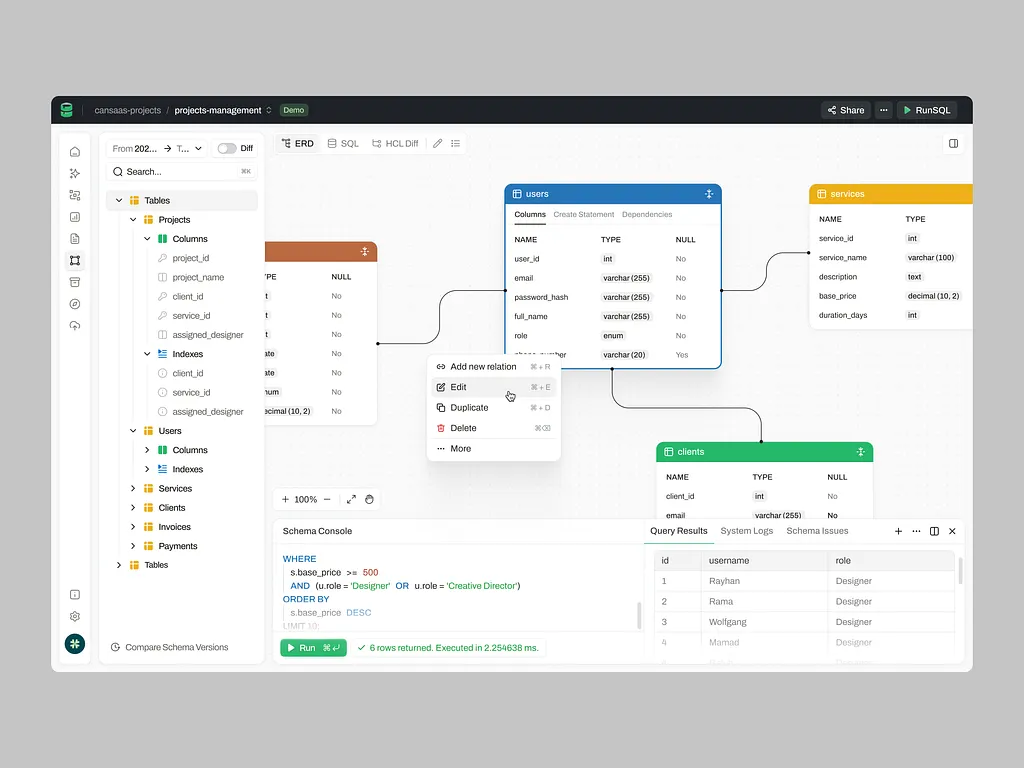This screenshot has height=768, width=1024.
Task: Select the hand pan tool
Action: 369,499
